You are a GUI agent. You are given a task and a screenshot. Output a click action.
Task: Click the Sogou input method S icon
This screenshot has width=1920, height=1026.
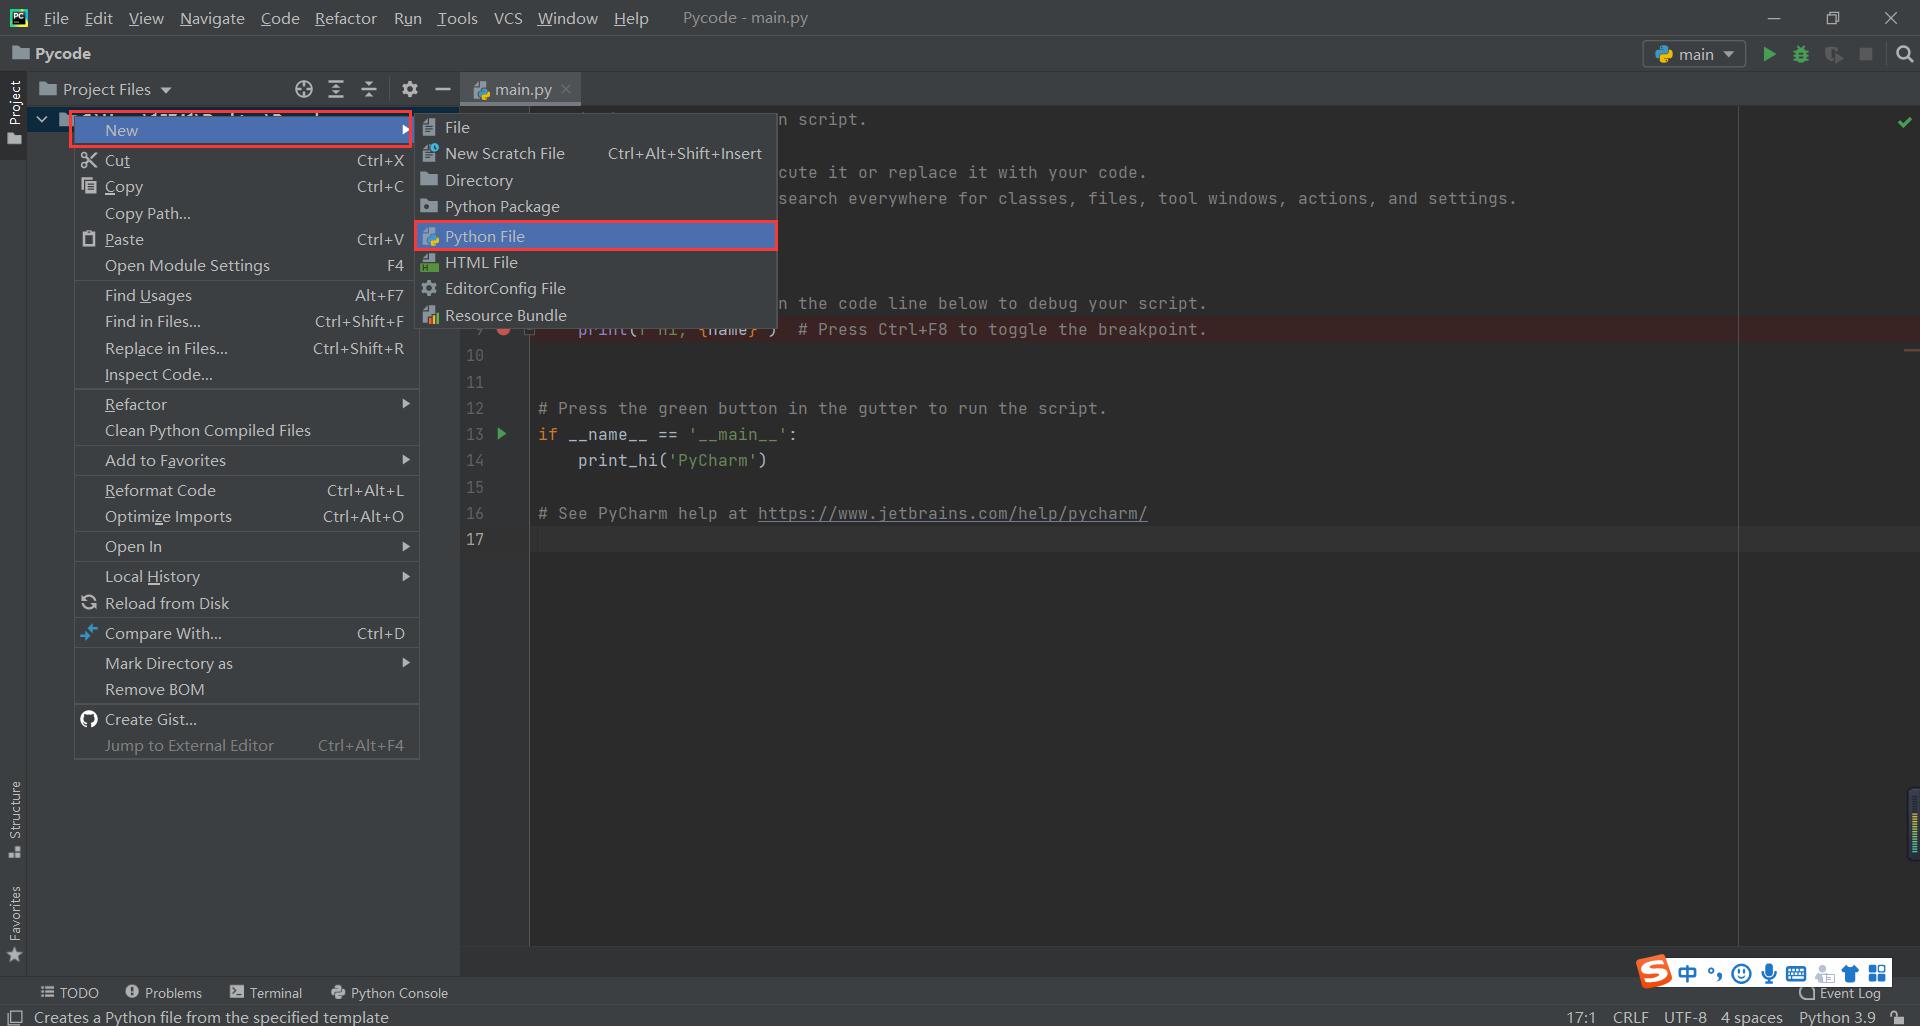point(1654,971)
